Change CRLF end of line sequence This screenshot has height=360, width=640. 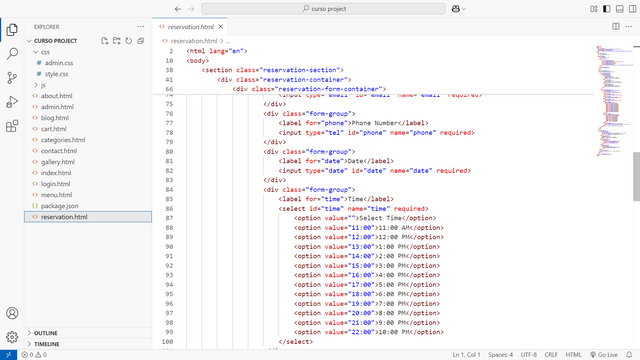click(551, 355)
